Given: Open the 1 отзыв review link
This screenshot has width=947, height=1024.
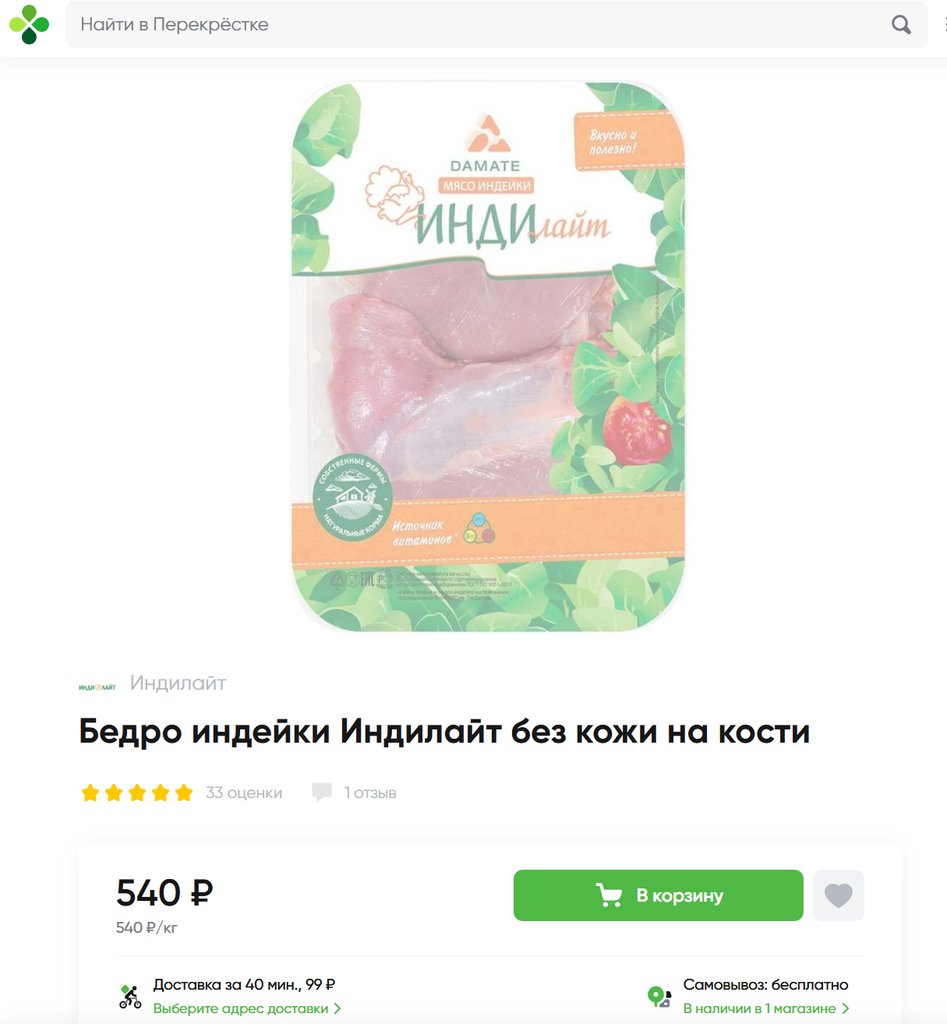Looking at the screenshot, I should [x=370, y=792].
